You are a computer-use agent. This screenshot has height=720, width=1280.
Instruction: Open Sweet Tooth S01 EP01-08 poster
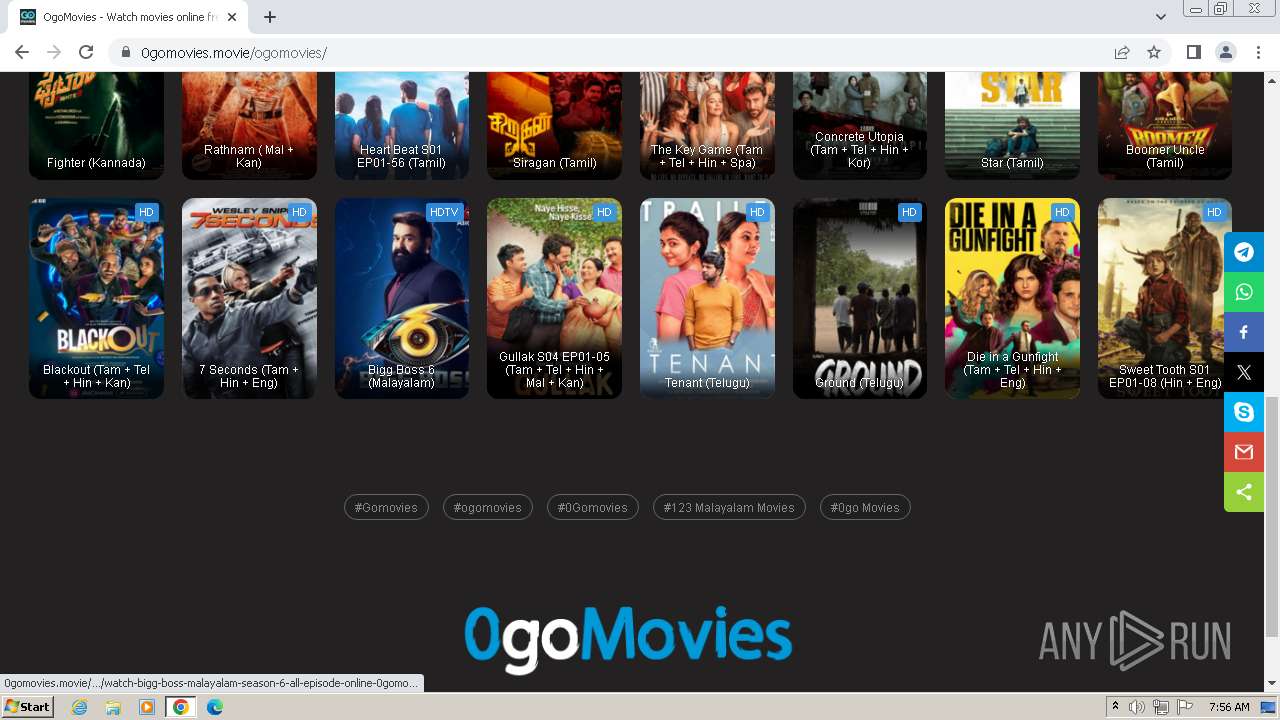tap(1165, 298)
